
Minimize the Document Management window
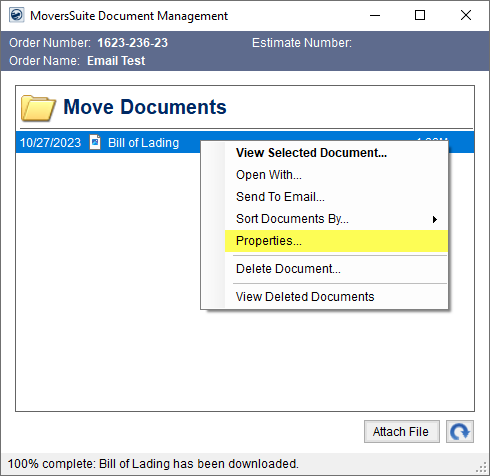pyautogui.click(x=375, y=15)
